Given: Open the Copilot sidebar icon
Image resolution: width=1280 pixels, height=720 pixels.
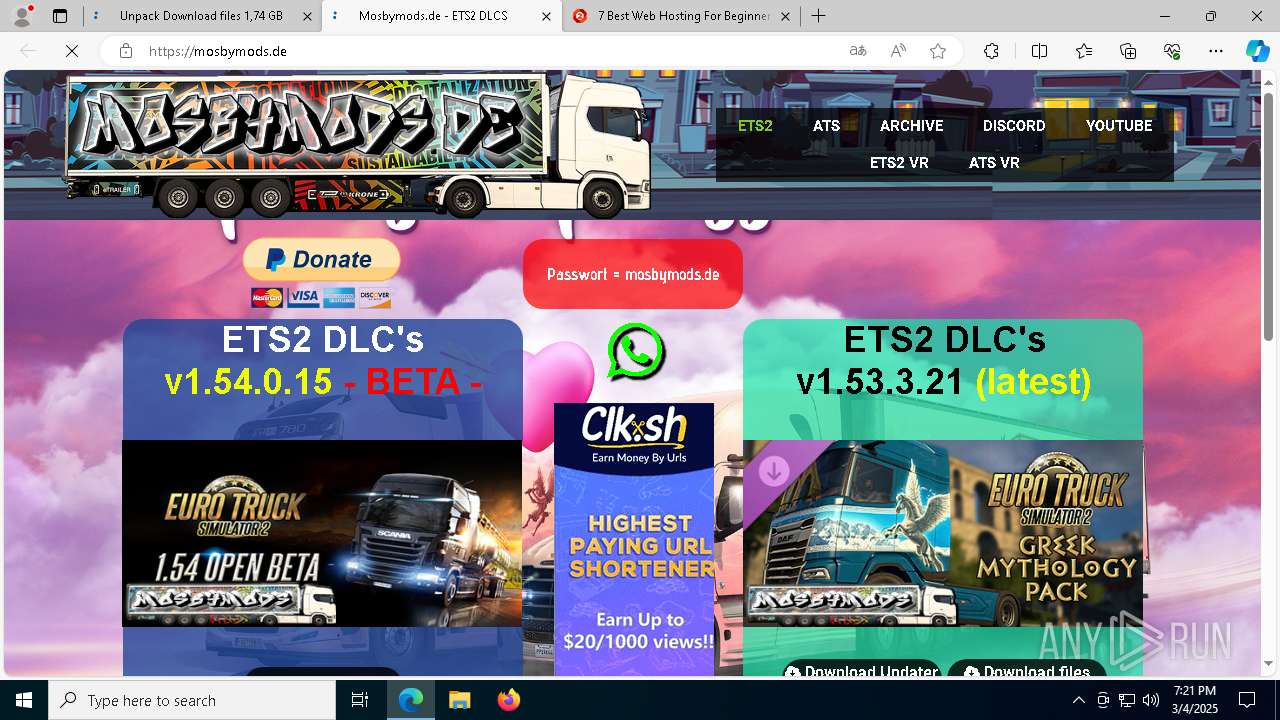Looking at the screenshot, I should (x=1257, y=51).
